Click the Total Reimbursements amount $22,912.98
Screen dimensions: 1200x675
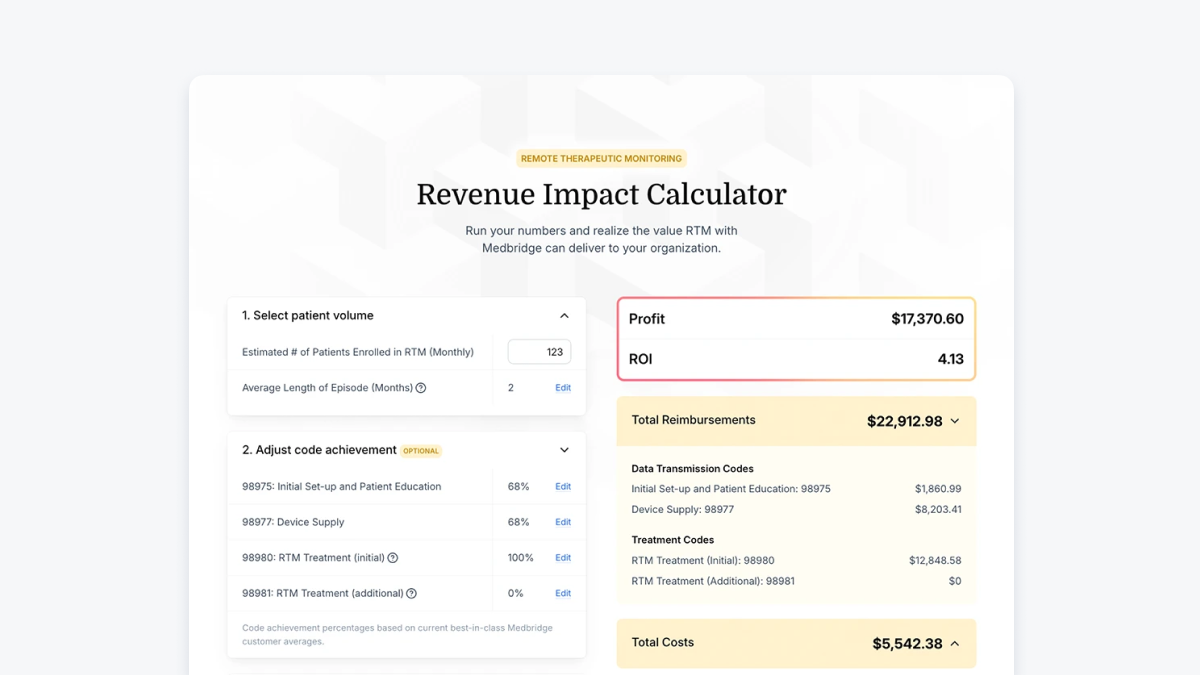click(904, 421)
